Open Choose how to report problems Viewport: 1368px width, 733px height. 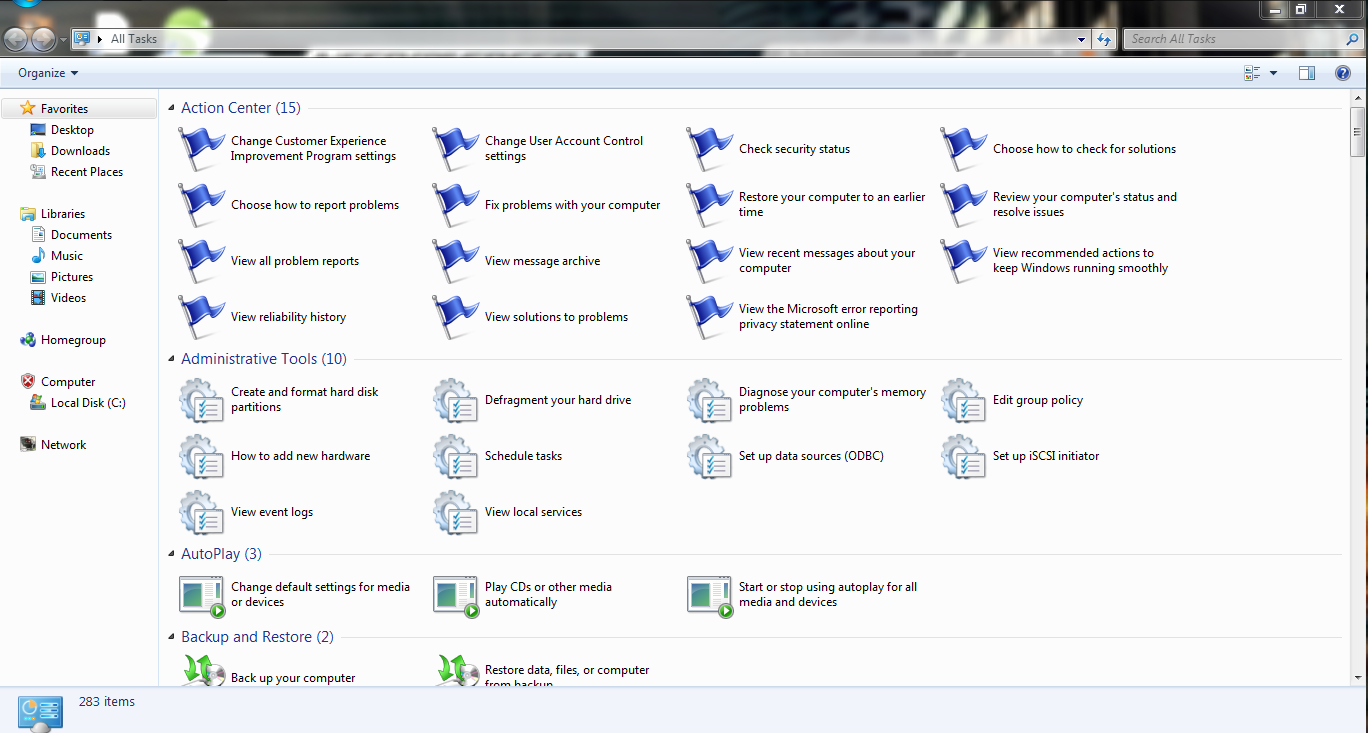(x=315, y=205)
